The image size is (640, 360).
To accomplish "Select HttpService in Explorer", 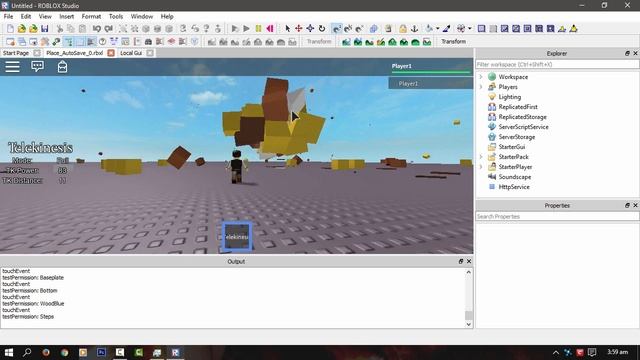I will (x=513, y=187).
